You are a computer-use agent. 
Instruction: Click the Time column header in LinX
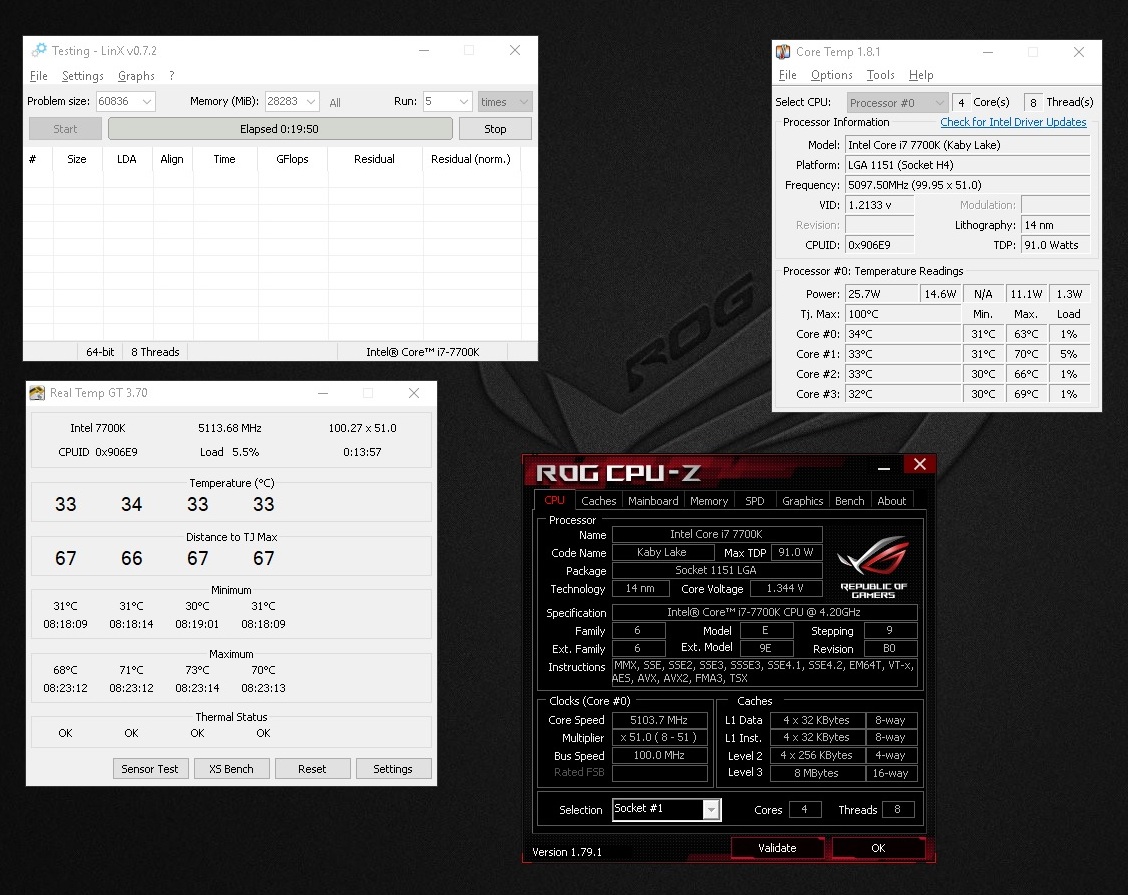[x=224, y=159]
